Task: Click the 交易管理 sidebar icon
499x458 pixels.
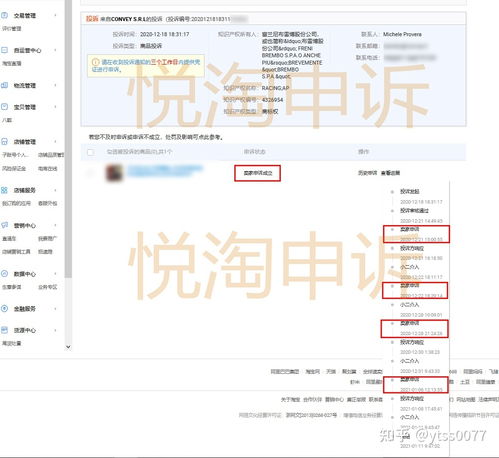Action: (x=4, y=15)
